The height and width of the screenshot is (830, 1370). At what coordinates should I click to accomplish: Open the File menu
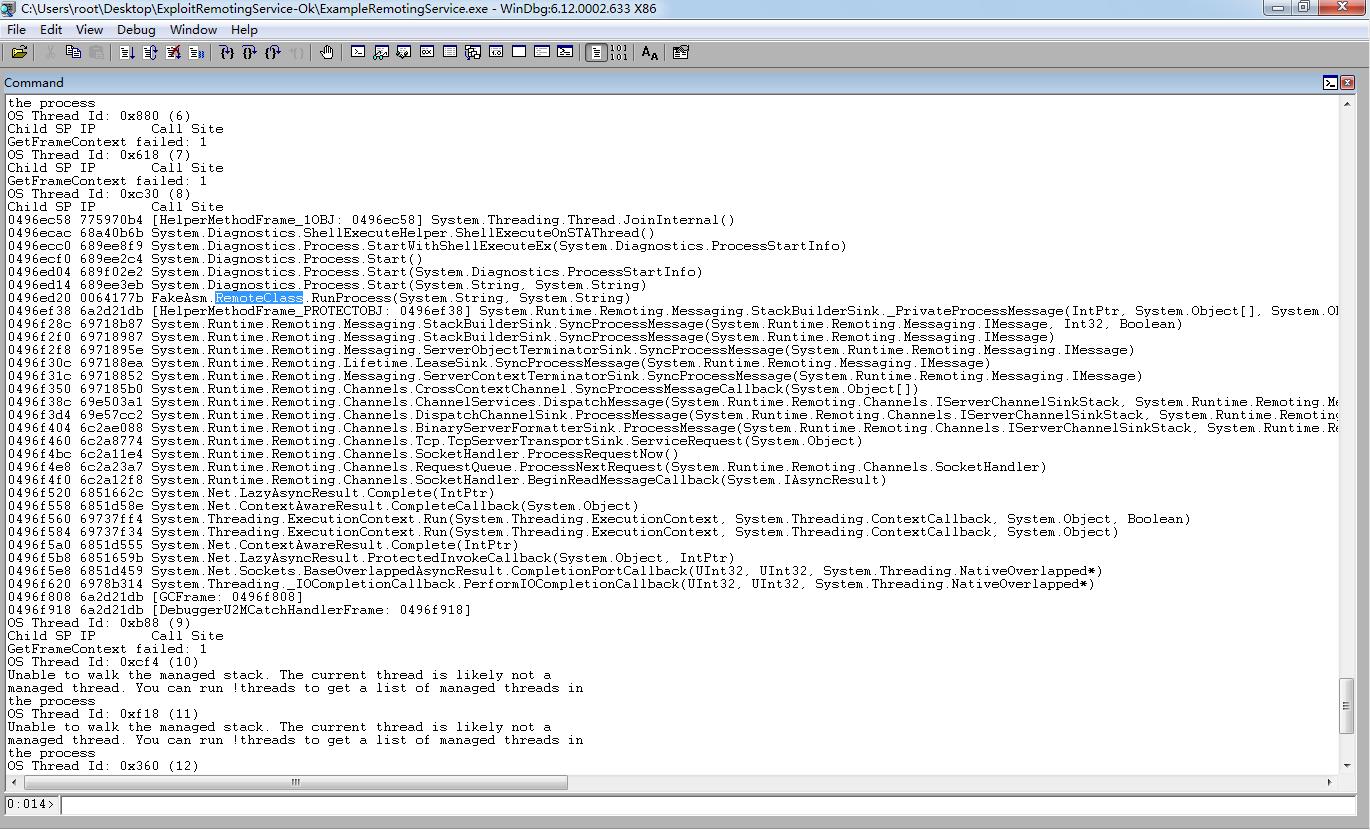point(16,29)
